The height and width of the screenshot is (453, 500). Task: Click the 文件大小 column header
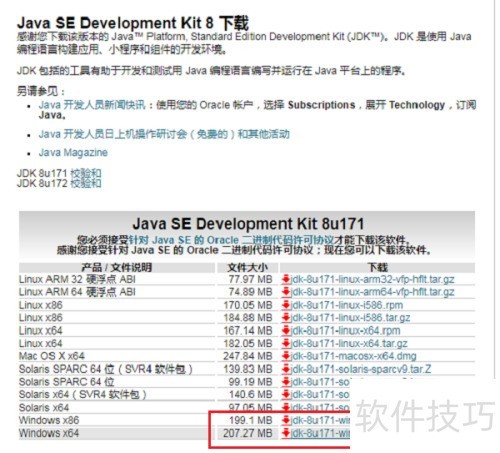pos(248,267)
